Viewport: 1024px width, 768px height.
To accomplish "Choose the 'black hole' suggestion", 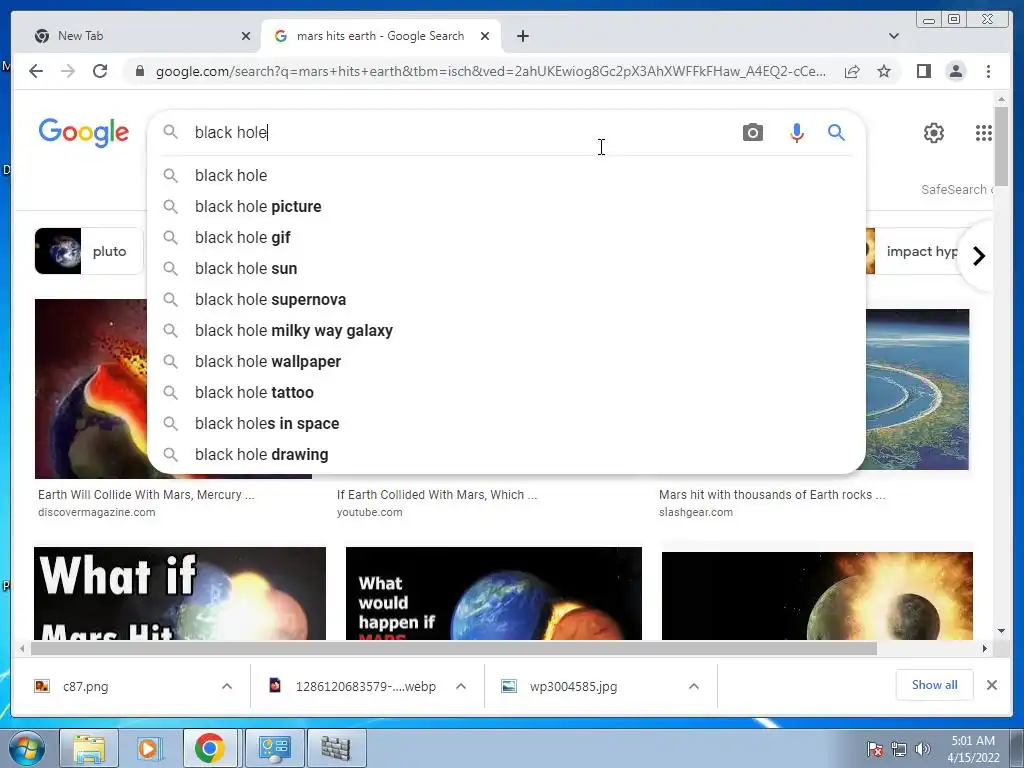I will (507, 176).
